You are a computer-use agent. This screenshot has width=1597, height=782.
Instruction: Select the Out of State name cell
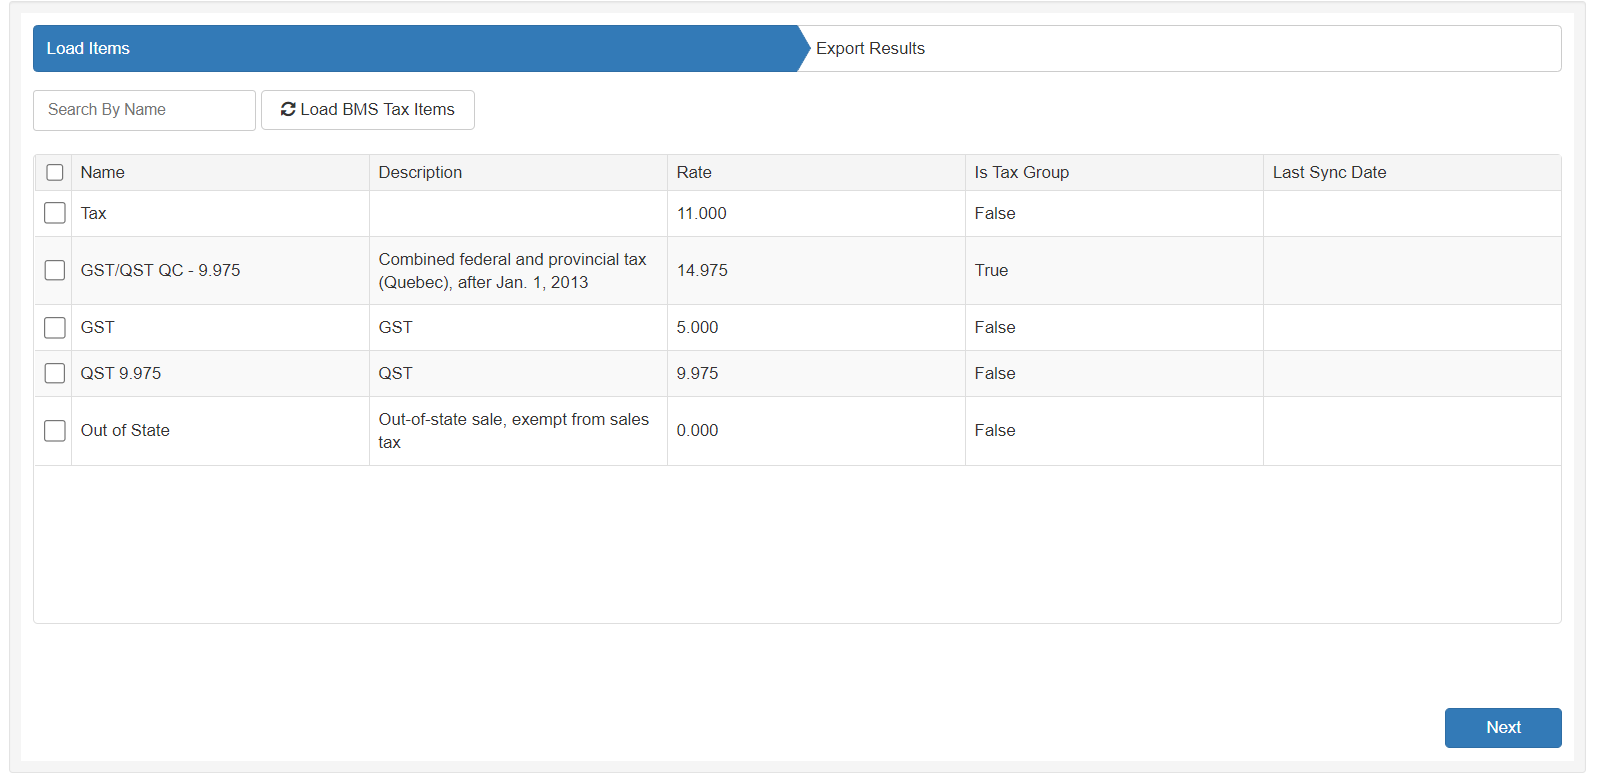[125, 431]
